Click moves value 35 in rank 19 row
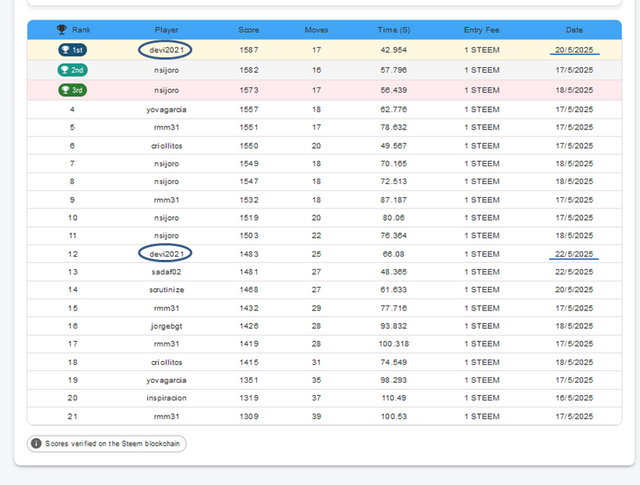640x485 pixels. coord(316,380)
